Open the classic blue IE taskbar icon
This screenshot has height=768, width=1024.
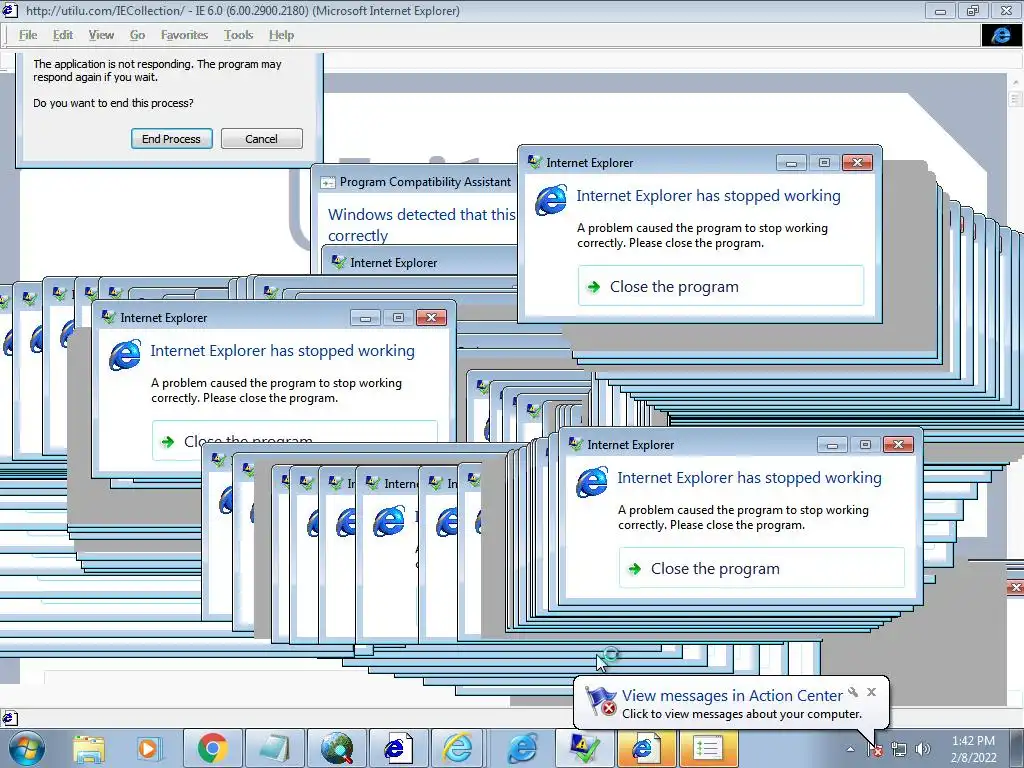click(522, 748)
